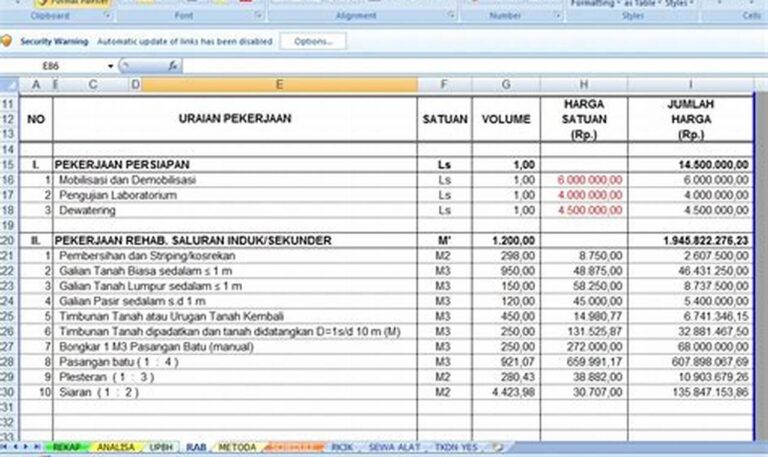The image size is (768, 457).
Task: Click the Security Warning shield icon
Action: coord(6,41)
